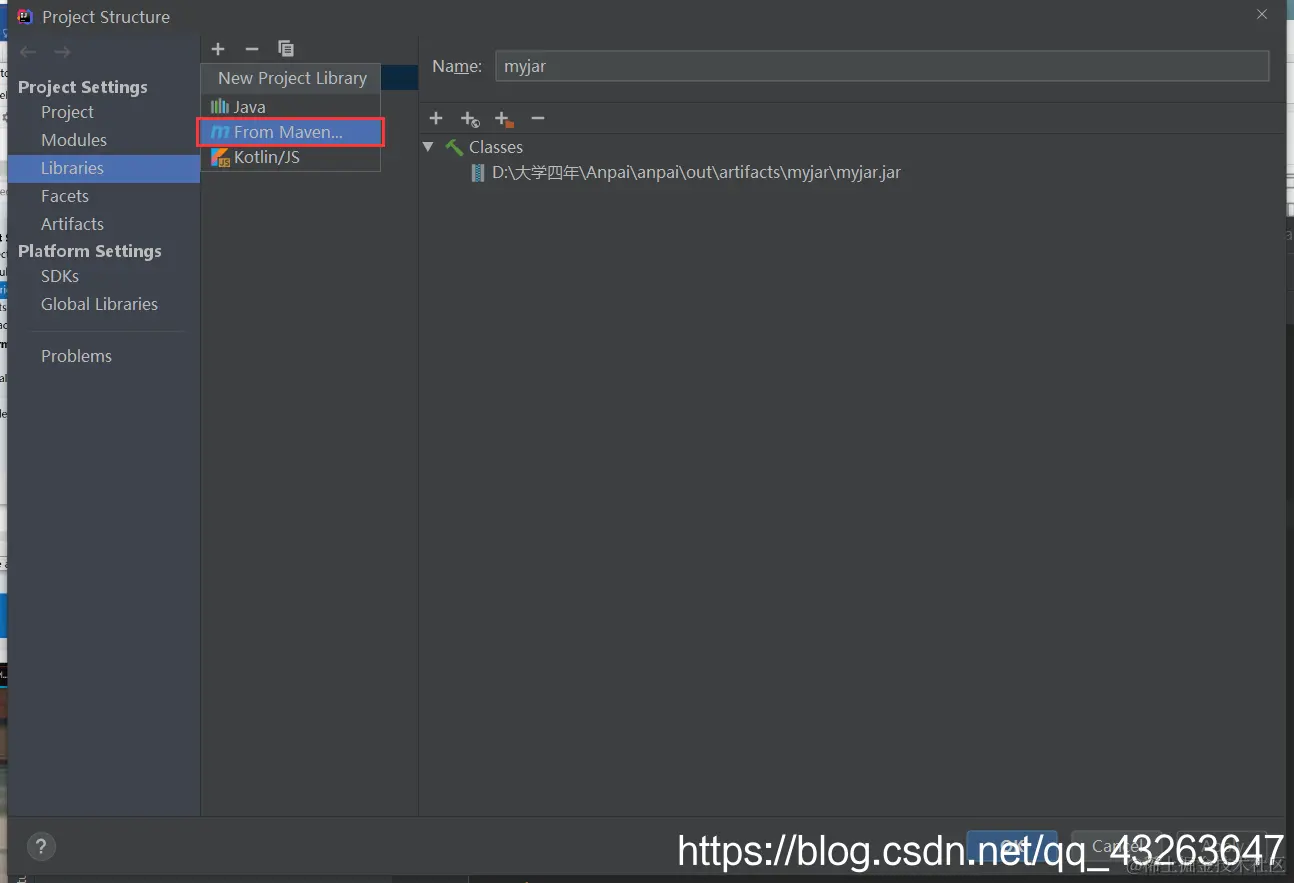Click the New Project Library header
This screenshot has width=1294, height=883.
[x=292, y=78]
